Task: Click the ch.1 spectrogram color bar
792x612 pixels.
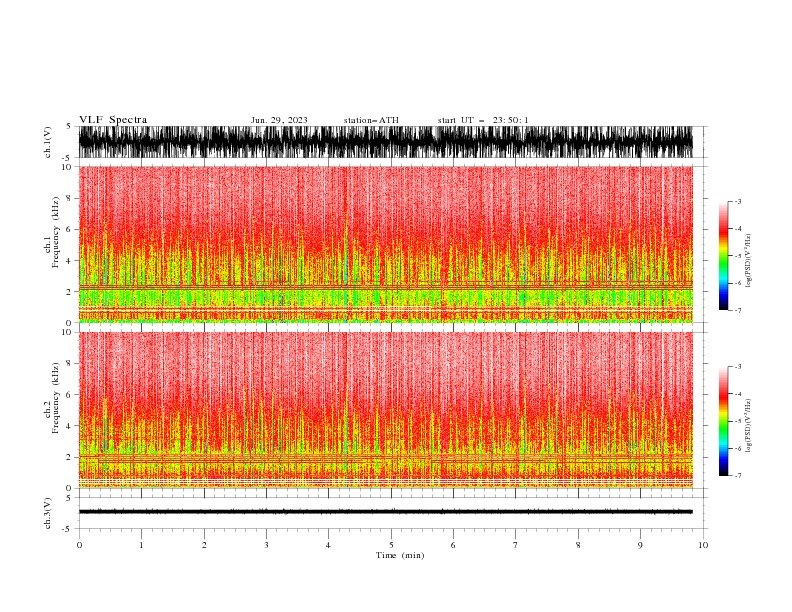Action: (723, 256)
